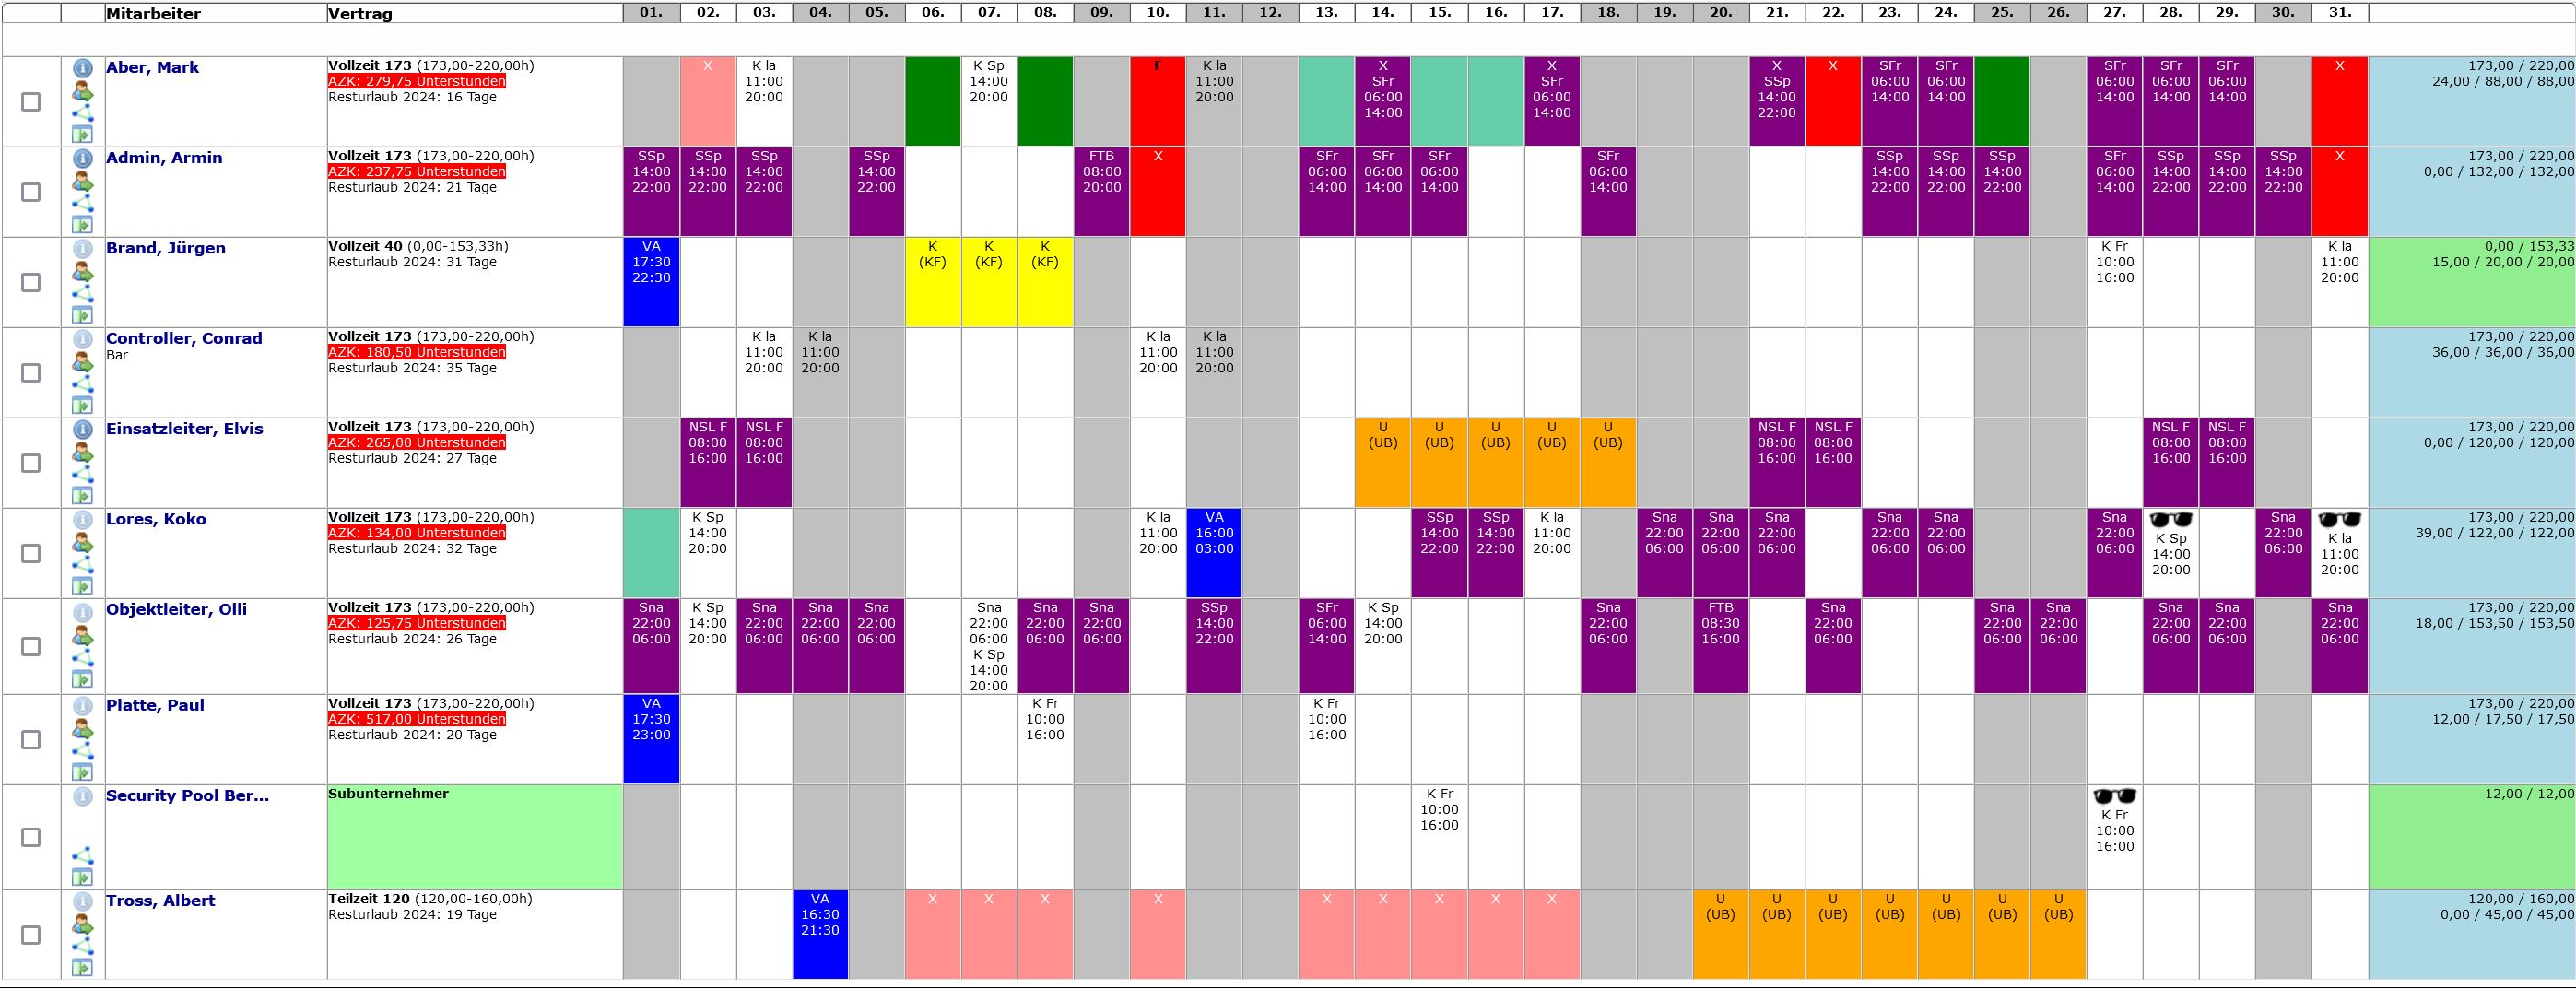
Task: Select Tross, Albert's VA 16:30 shift on day 04
Action: 820,935
